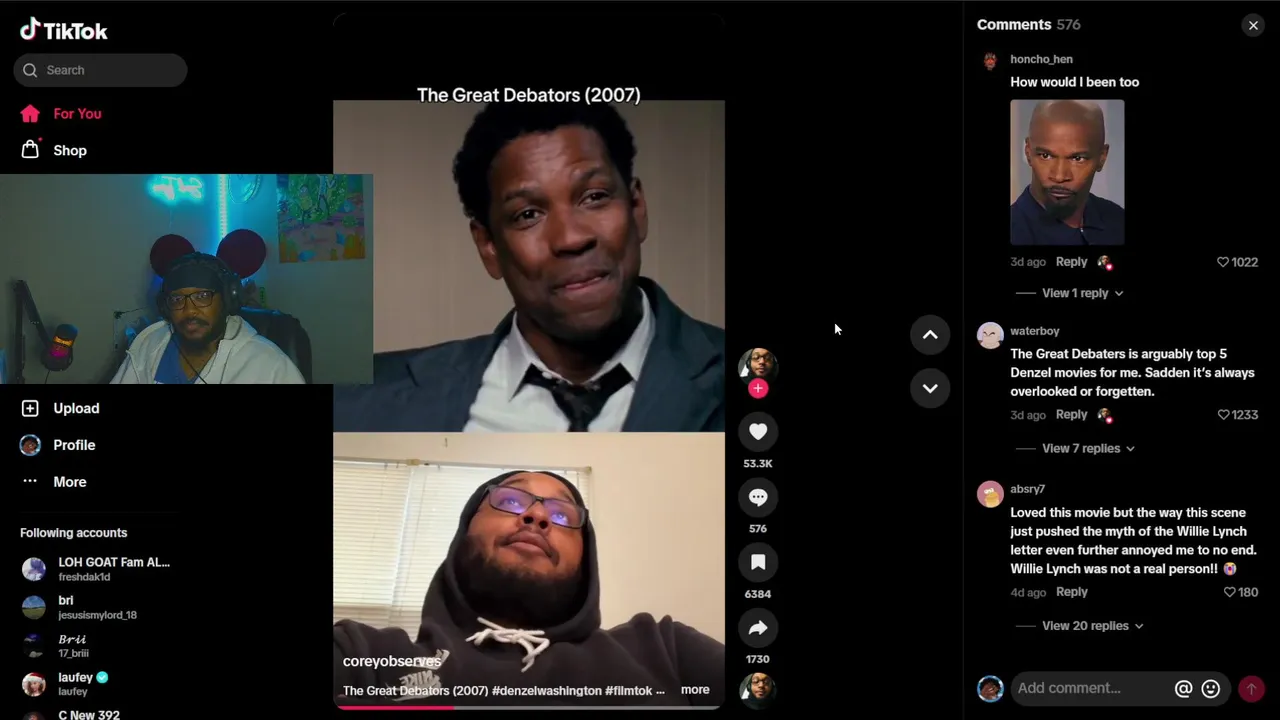
Task: Open comments with speech bubble icon
Action: 758,497
